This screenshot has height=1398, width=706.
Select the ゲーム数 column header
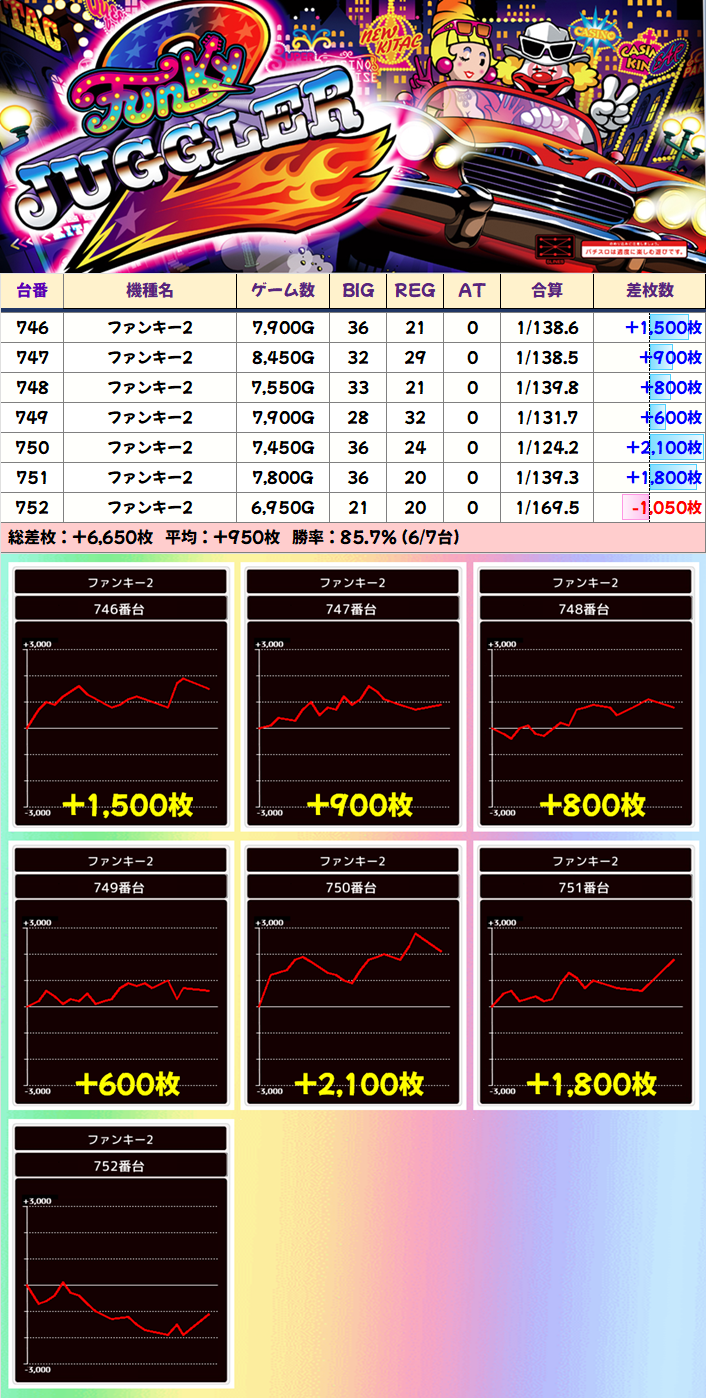pos(283,291)
